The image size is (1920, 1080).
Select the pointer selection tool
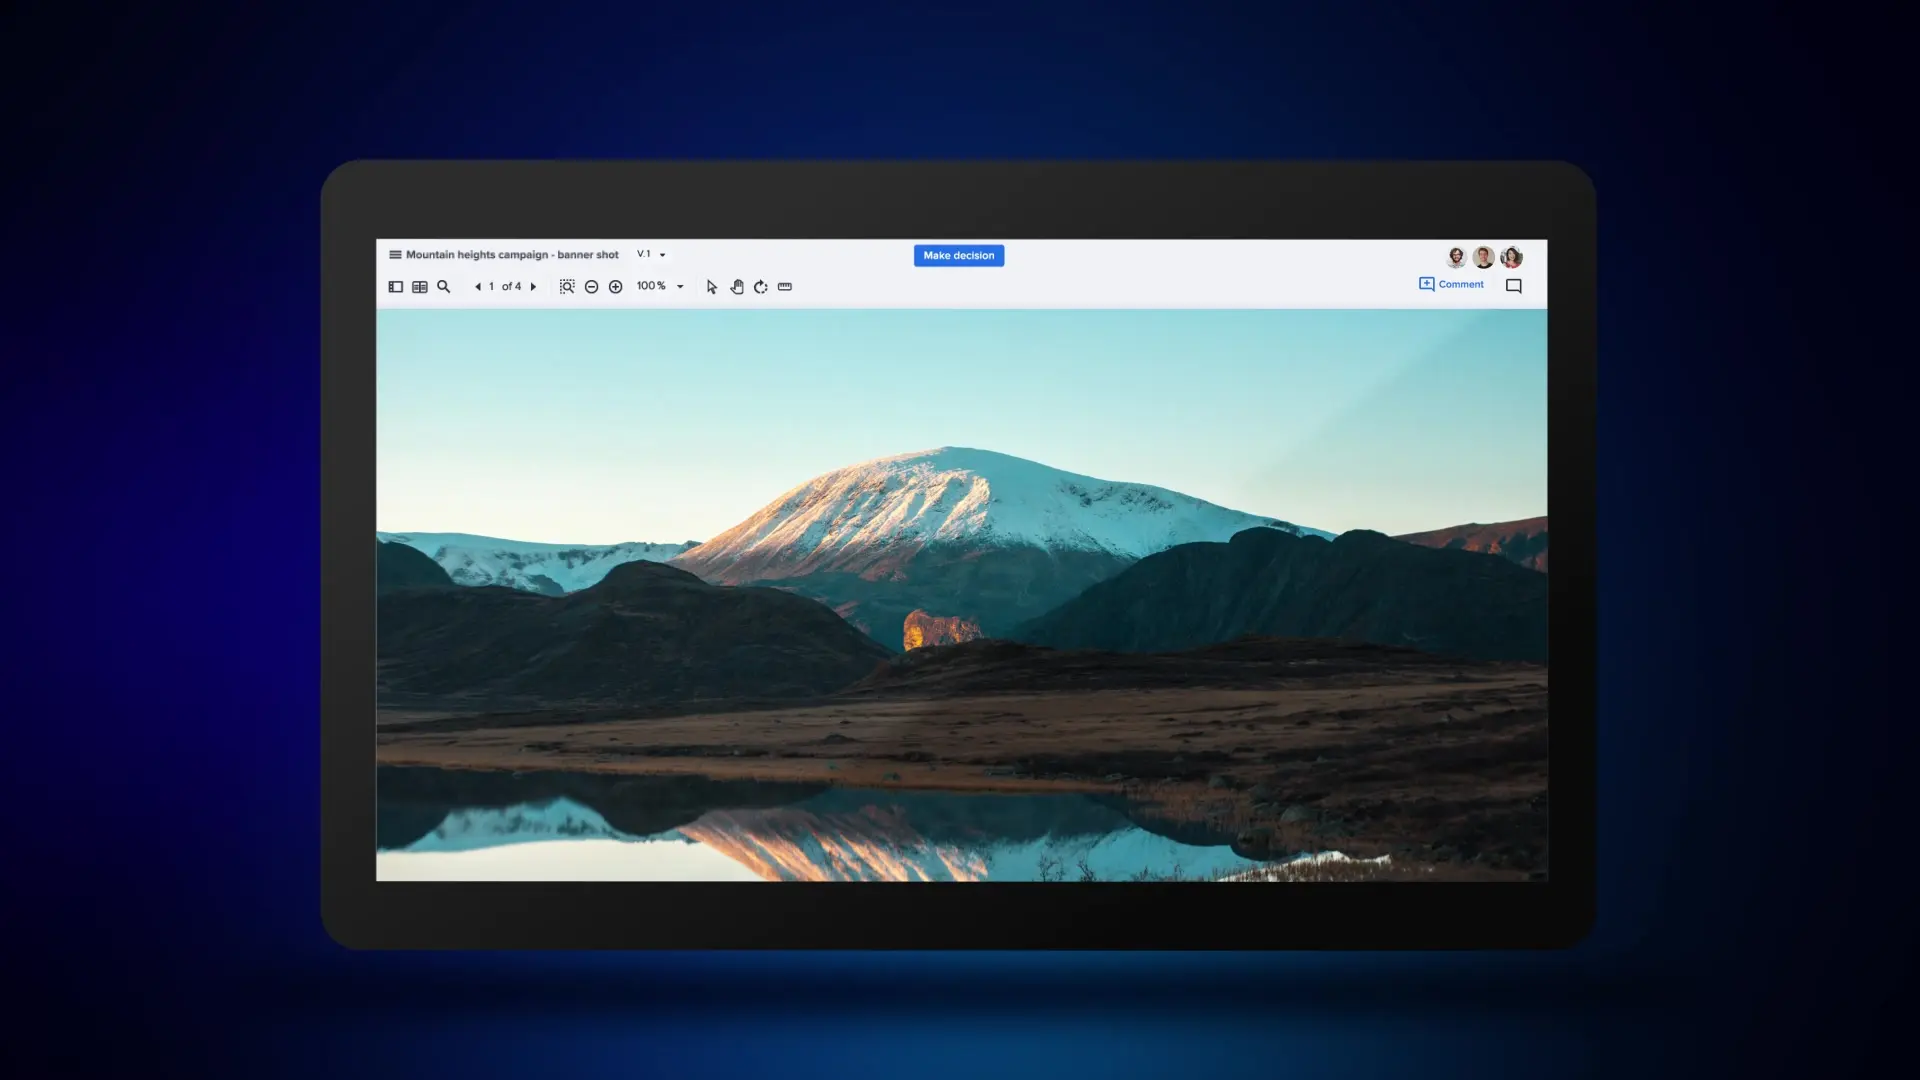(x=711, y=287)
